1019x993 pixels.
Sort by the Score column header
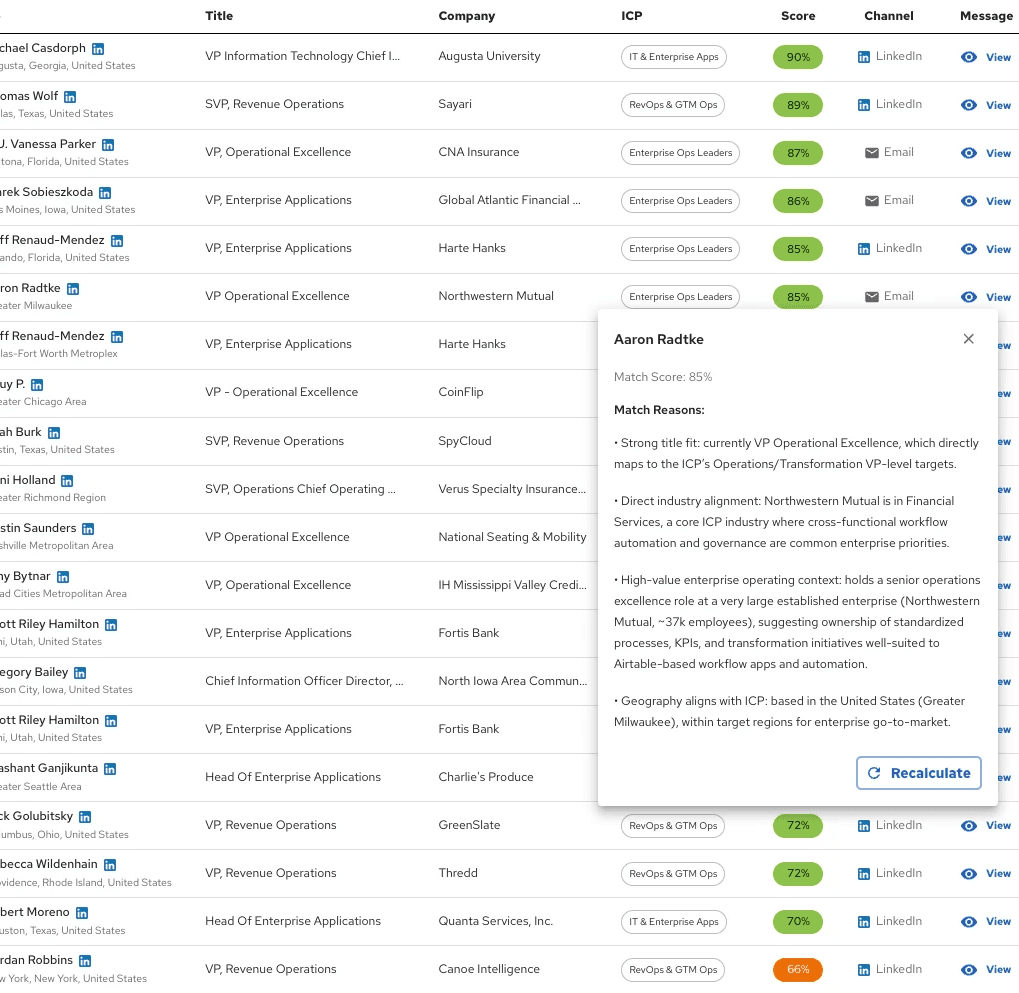[798, 16]
